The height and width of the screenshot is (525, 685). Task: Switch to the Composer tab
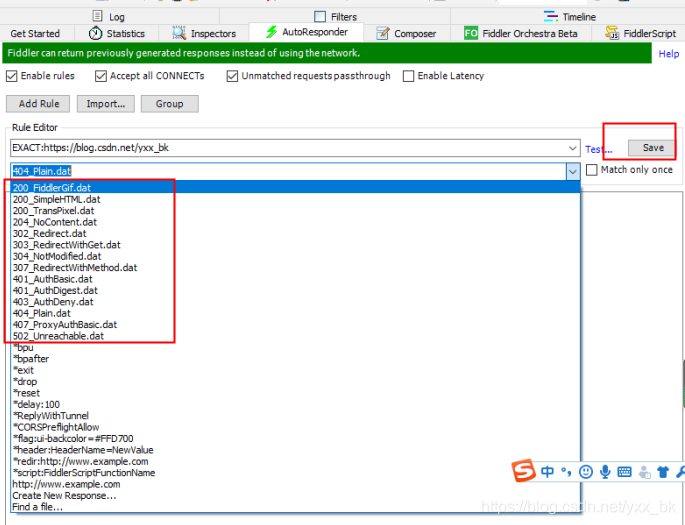click(406, 34)
